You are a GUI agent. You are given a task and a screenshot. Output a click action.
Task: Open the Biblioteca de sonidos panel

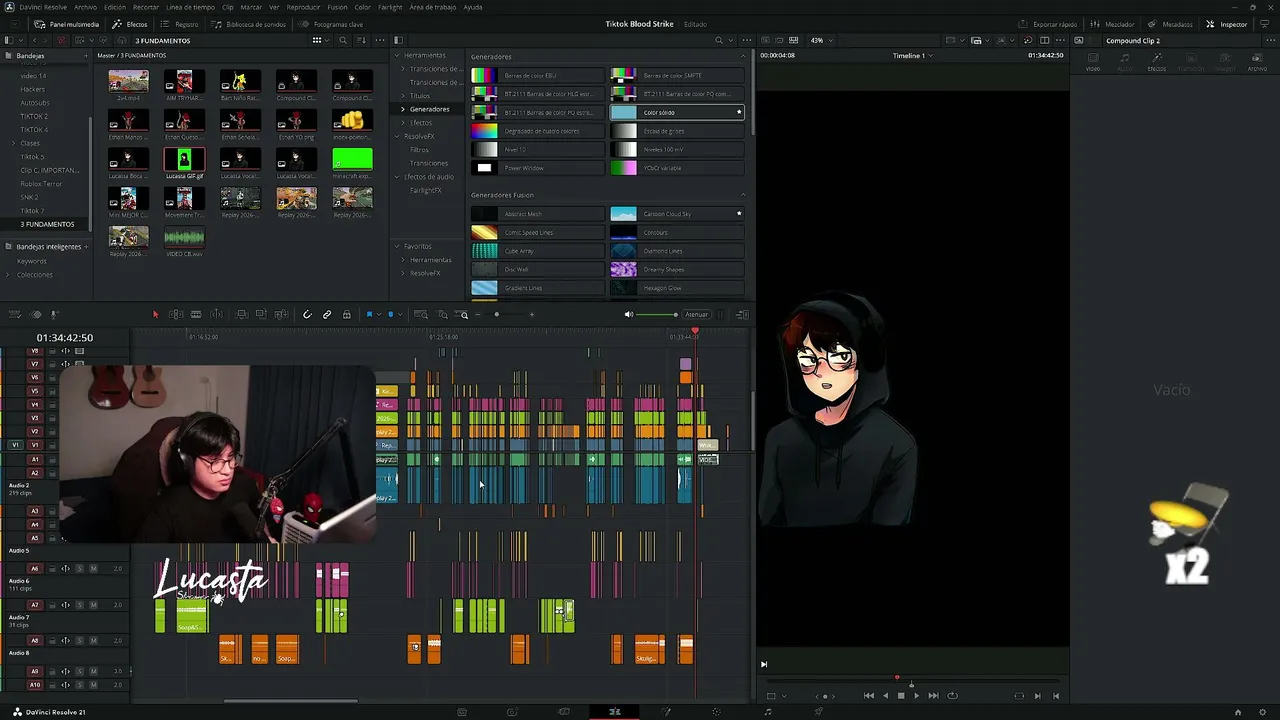pos(248,24)
